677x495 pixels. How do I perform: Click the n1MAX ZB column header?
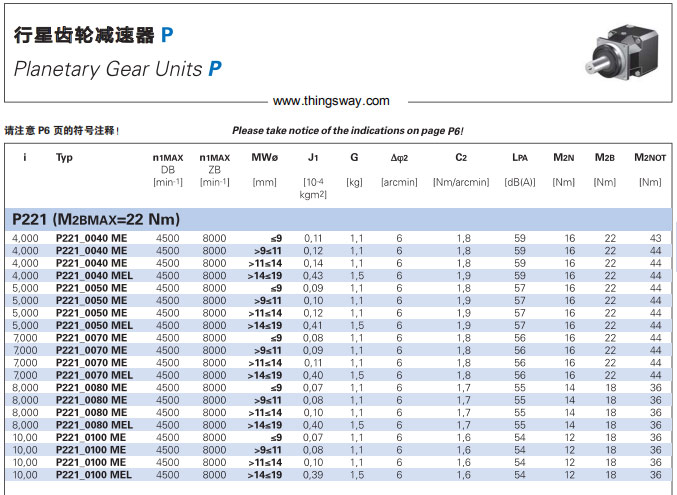coord(214,169)
